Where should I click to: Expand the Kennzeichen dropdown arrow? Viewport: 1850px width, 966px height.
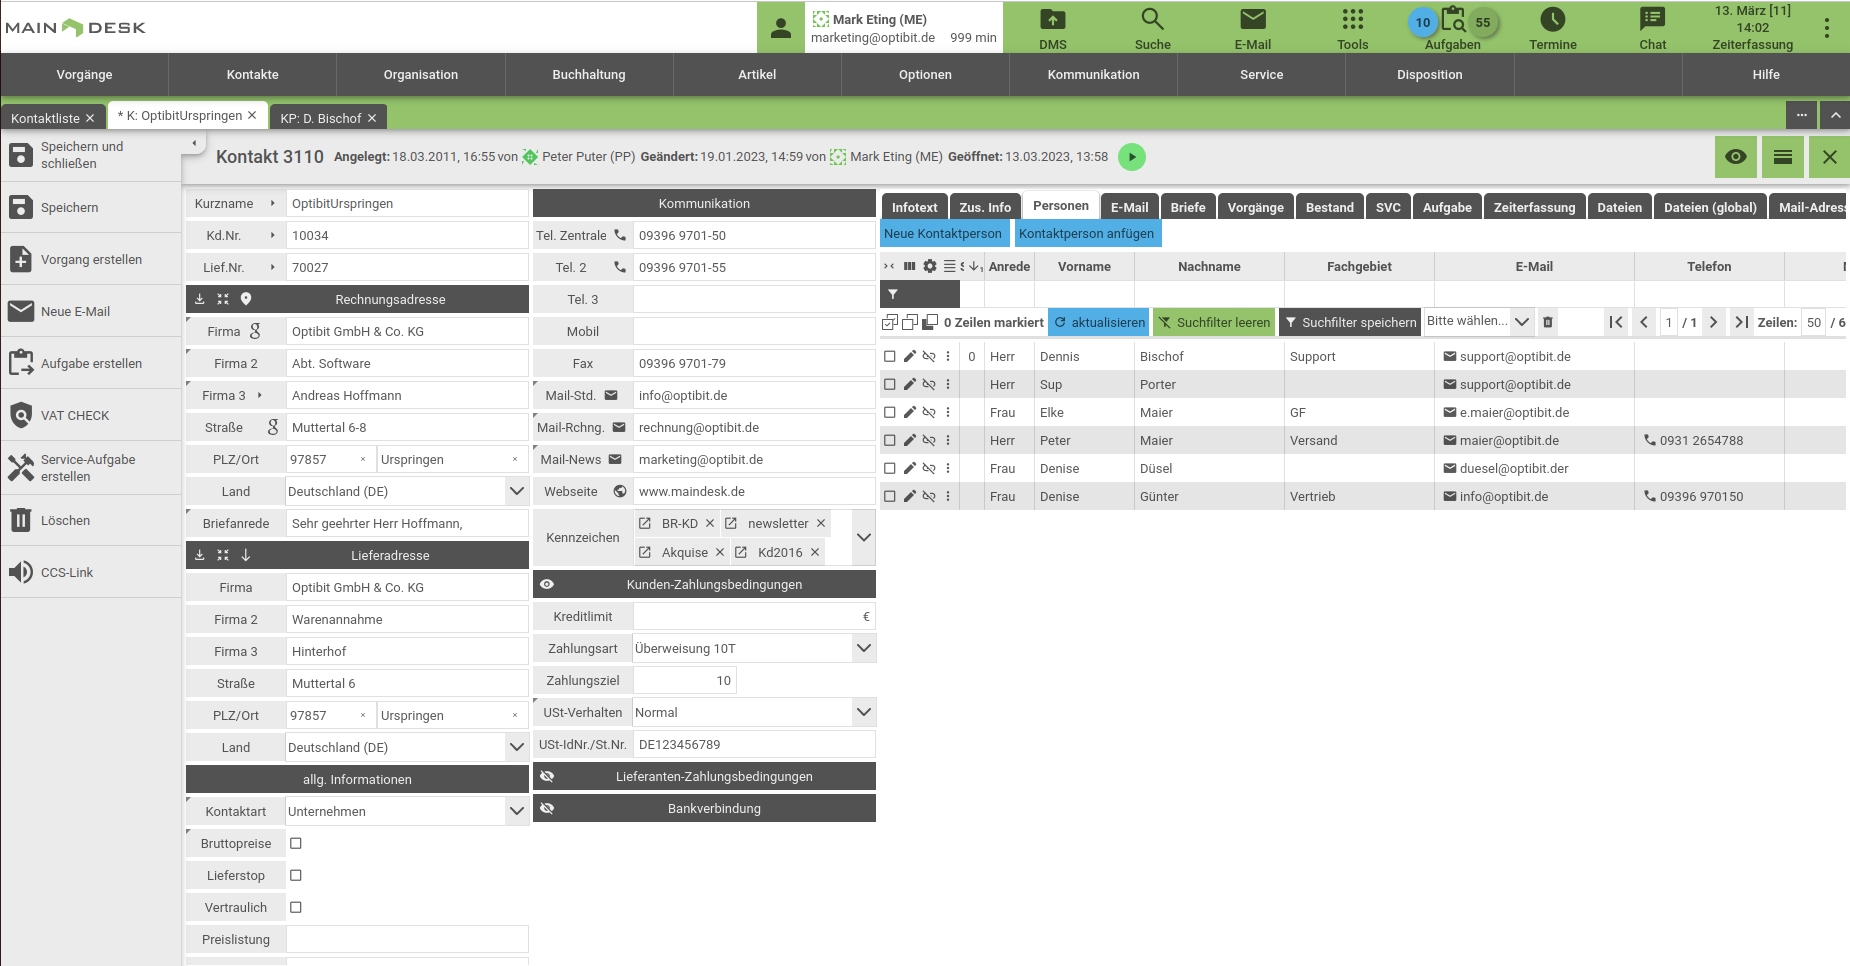(x=864, y=538)
